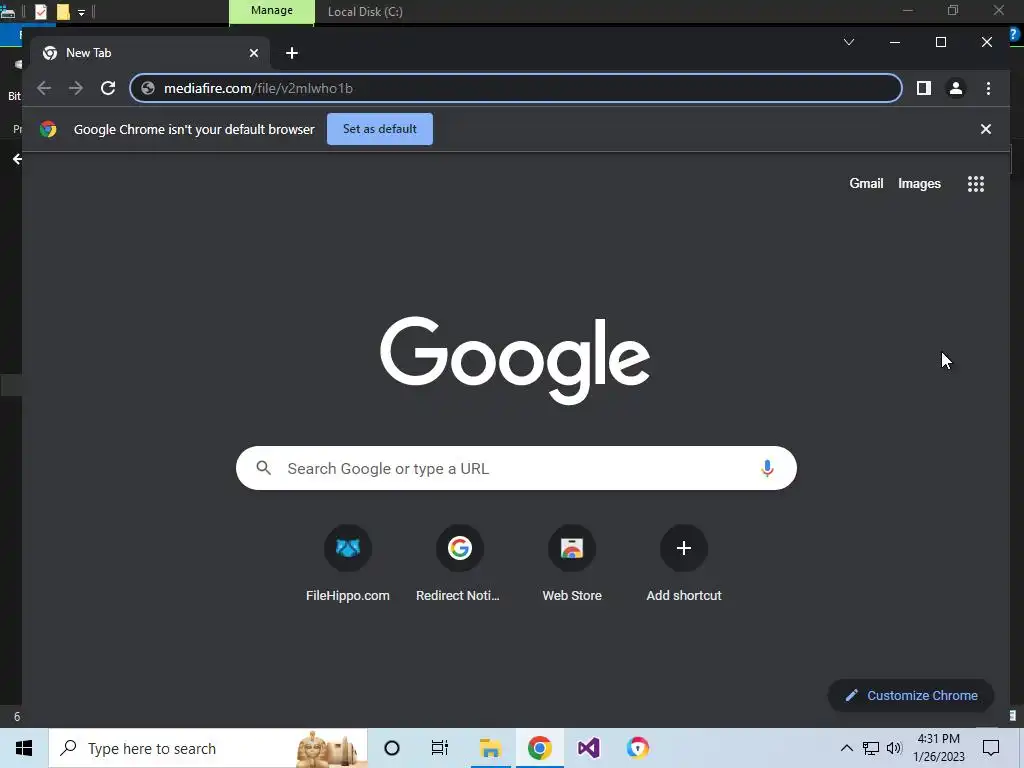Click File Explorer help question icon
Viewport: 1024px width, 768px height.
pyautogui.click(x=1014, y=35)
